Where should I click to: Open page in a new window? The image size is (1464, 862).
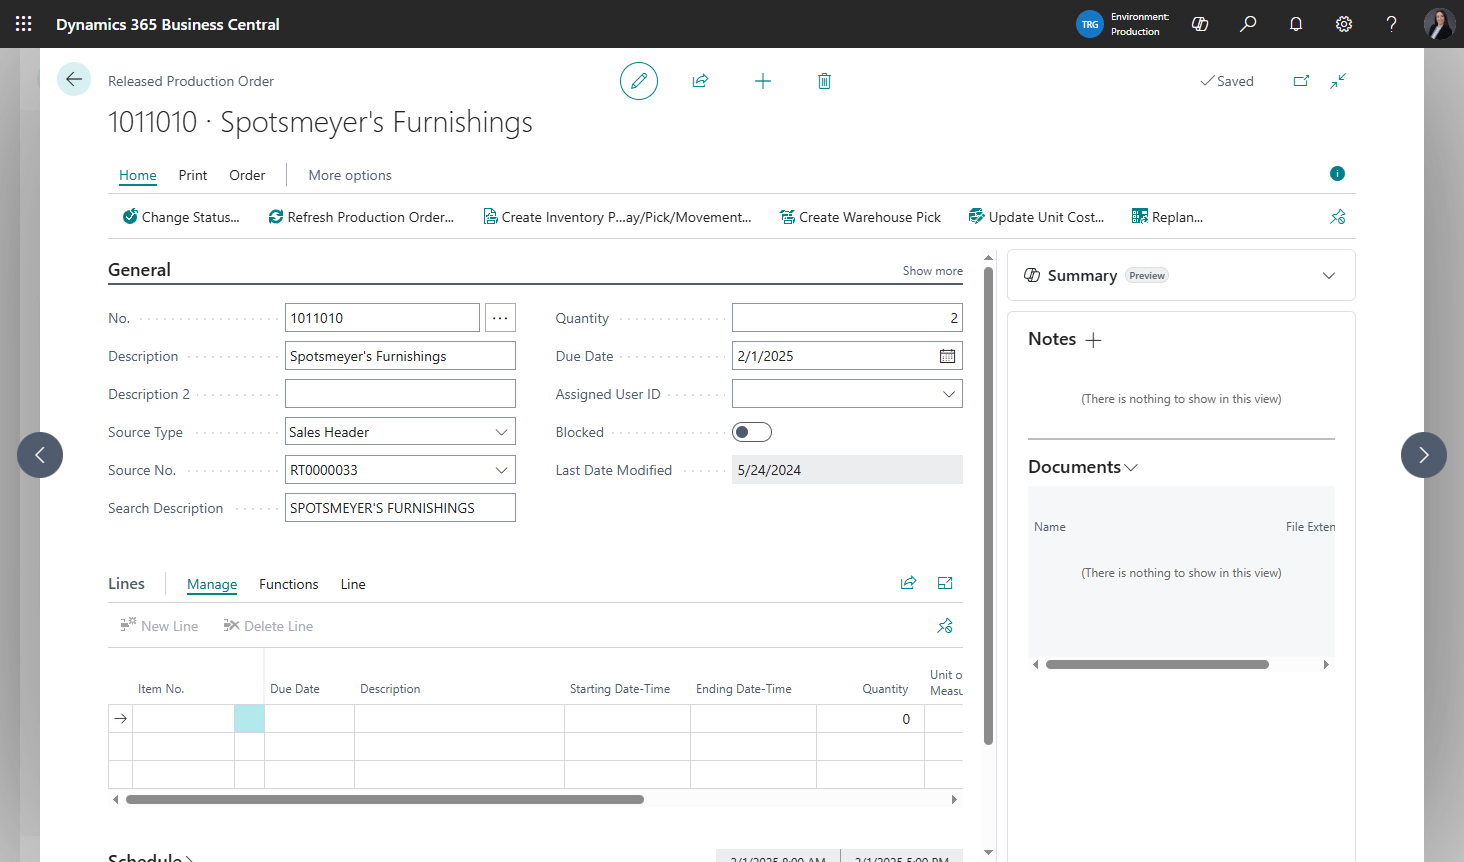[x=1301, y=81]
